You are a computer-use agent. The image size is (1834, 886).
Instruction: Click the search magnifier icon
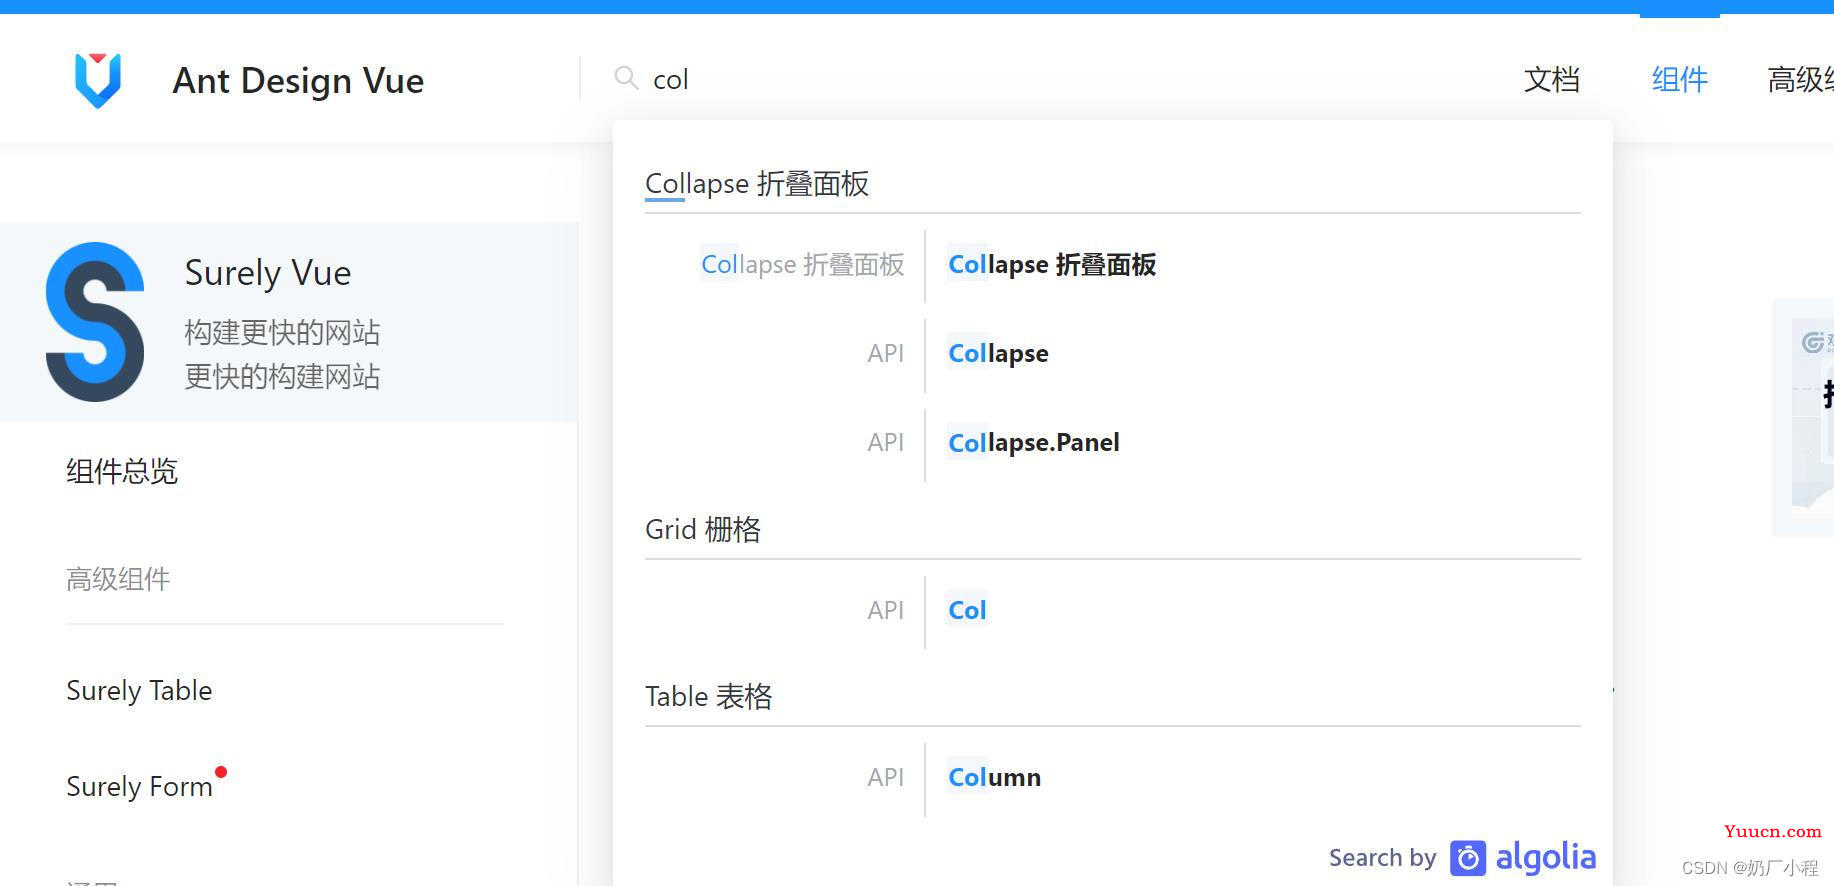626,78
